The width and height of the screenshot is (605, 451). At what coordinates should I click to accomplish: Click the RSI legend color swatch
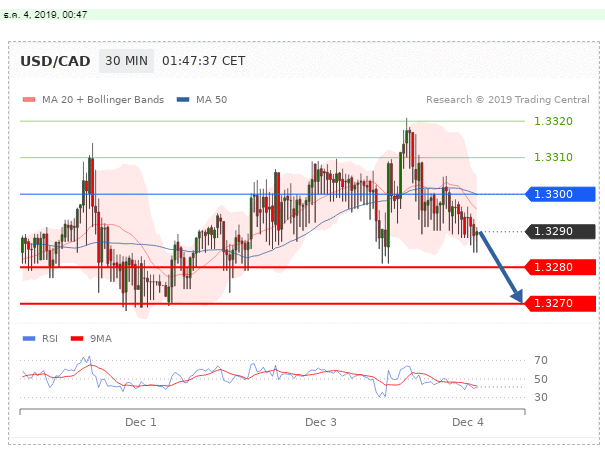(29, 339)
